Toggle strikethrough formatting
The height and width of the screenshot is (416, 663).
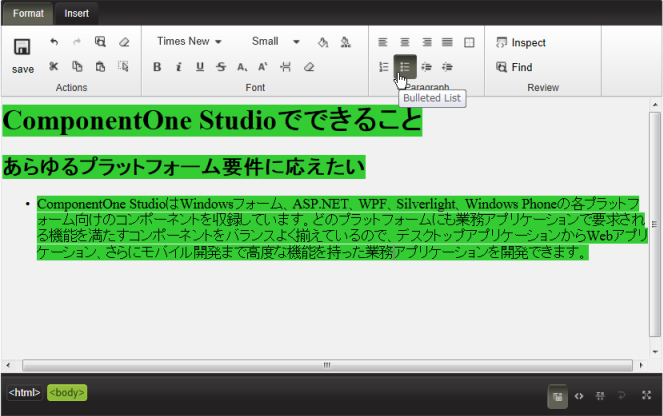[x=221, y=67]
